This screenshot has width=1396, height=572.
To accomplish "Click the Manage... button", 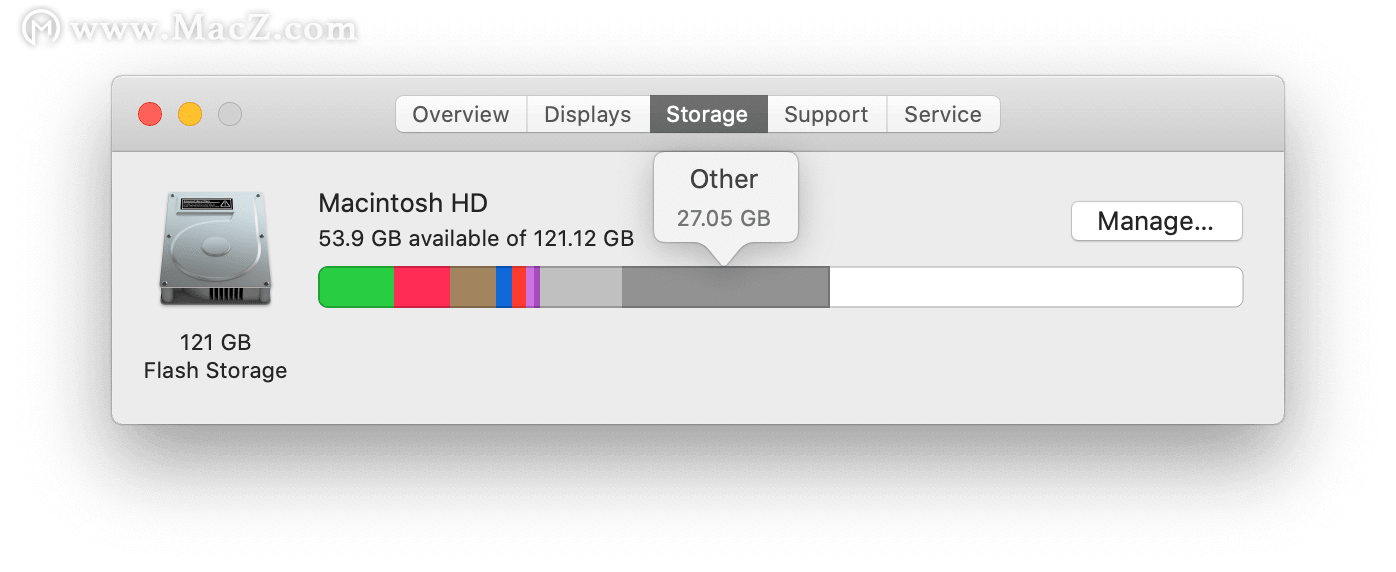I will [1156, 221].
